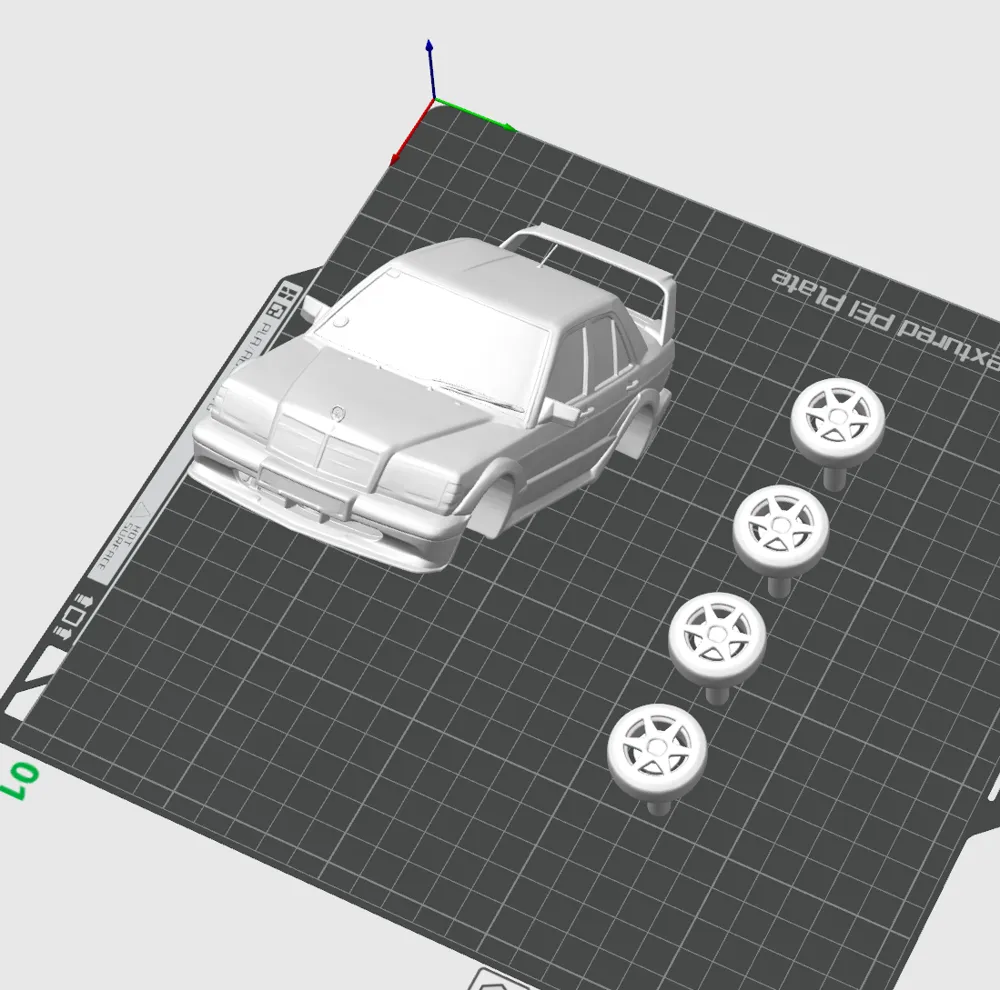Click the green plate number 01

click(x=21, y=780)
